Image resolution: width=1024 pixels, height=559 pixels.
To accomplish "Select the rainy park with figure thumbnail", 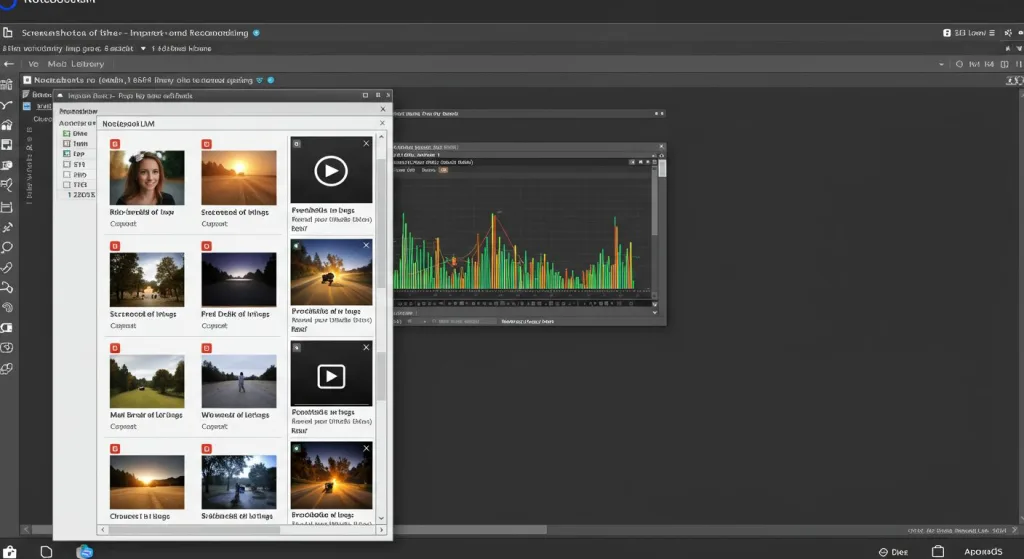I will [x=239, y=482].
